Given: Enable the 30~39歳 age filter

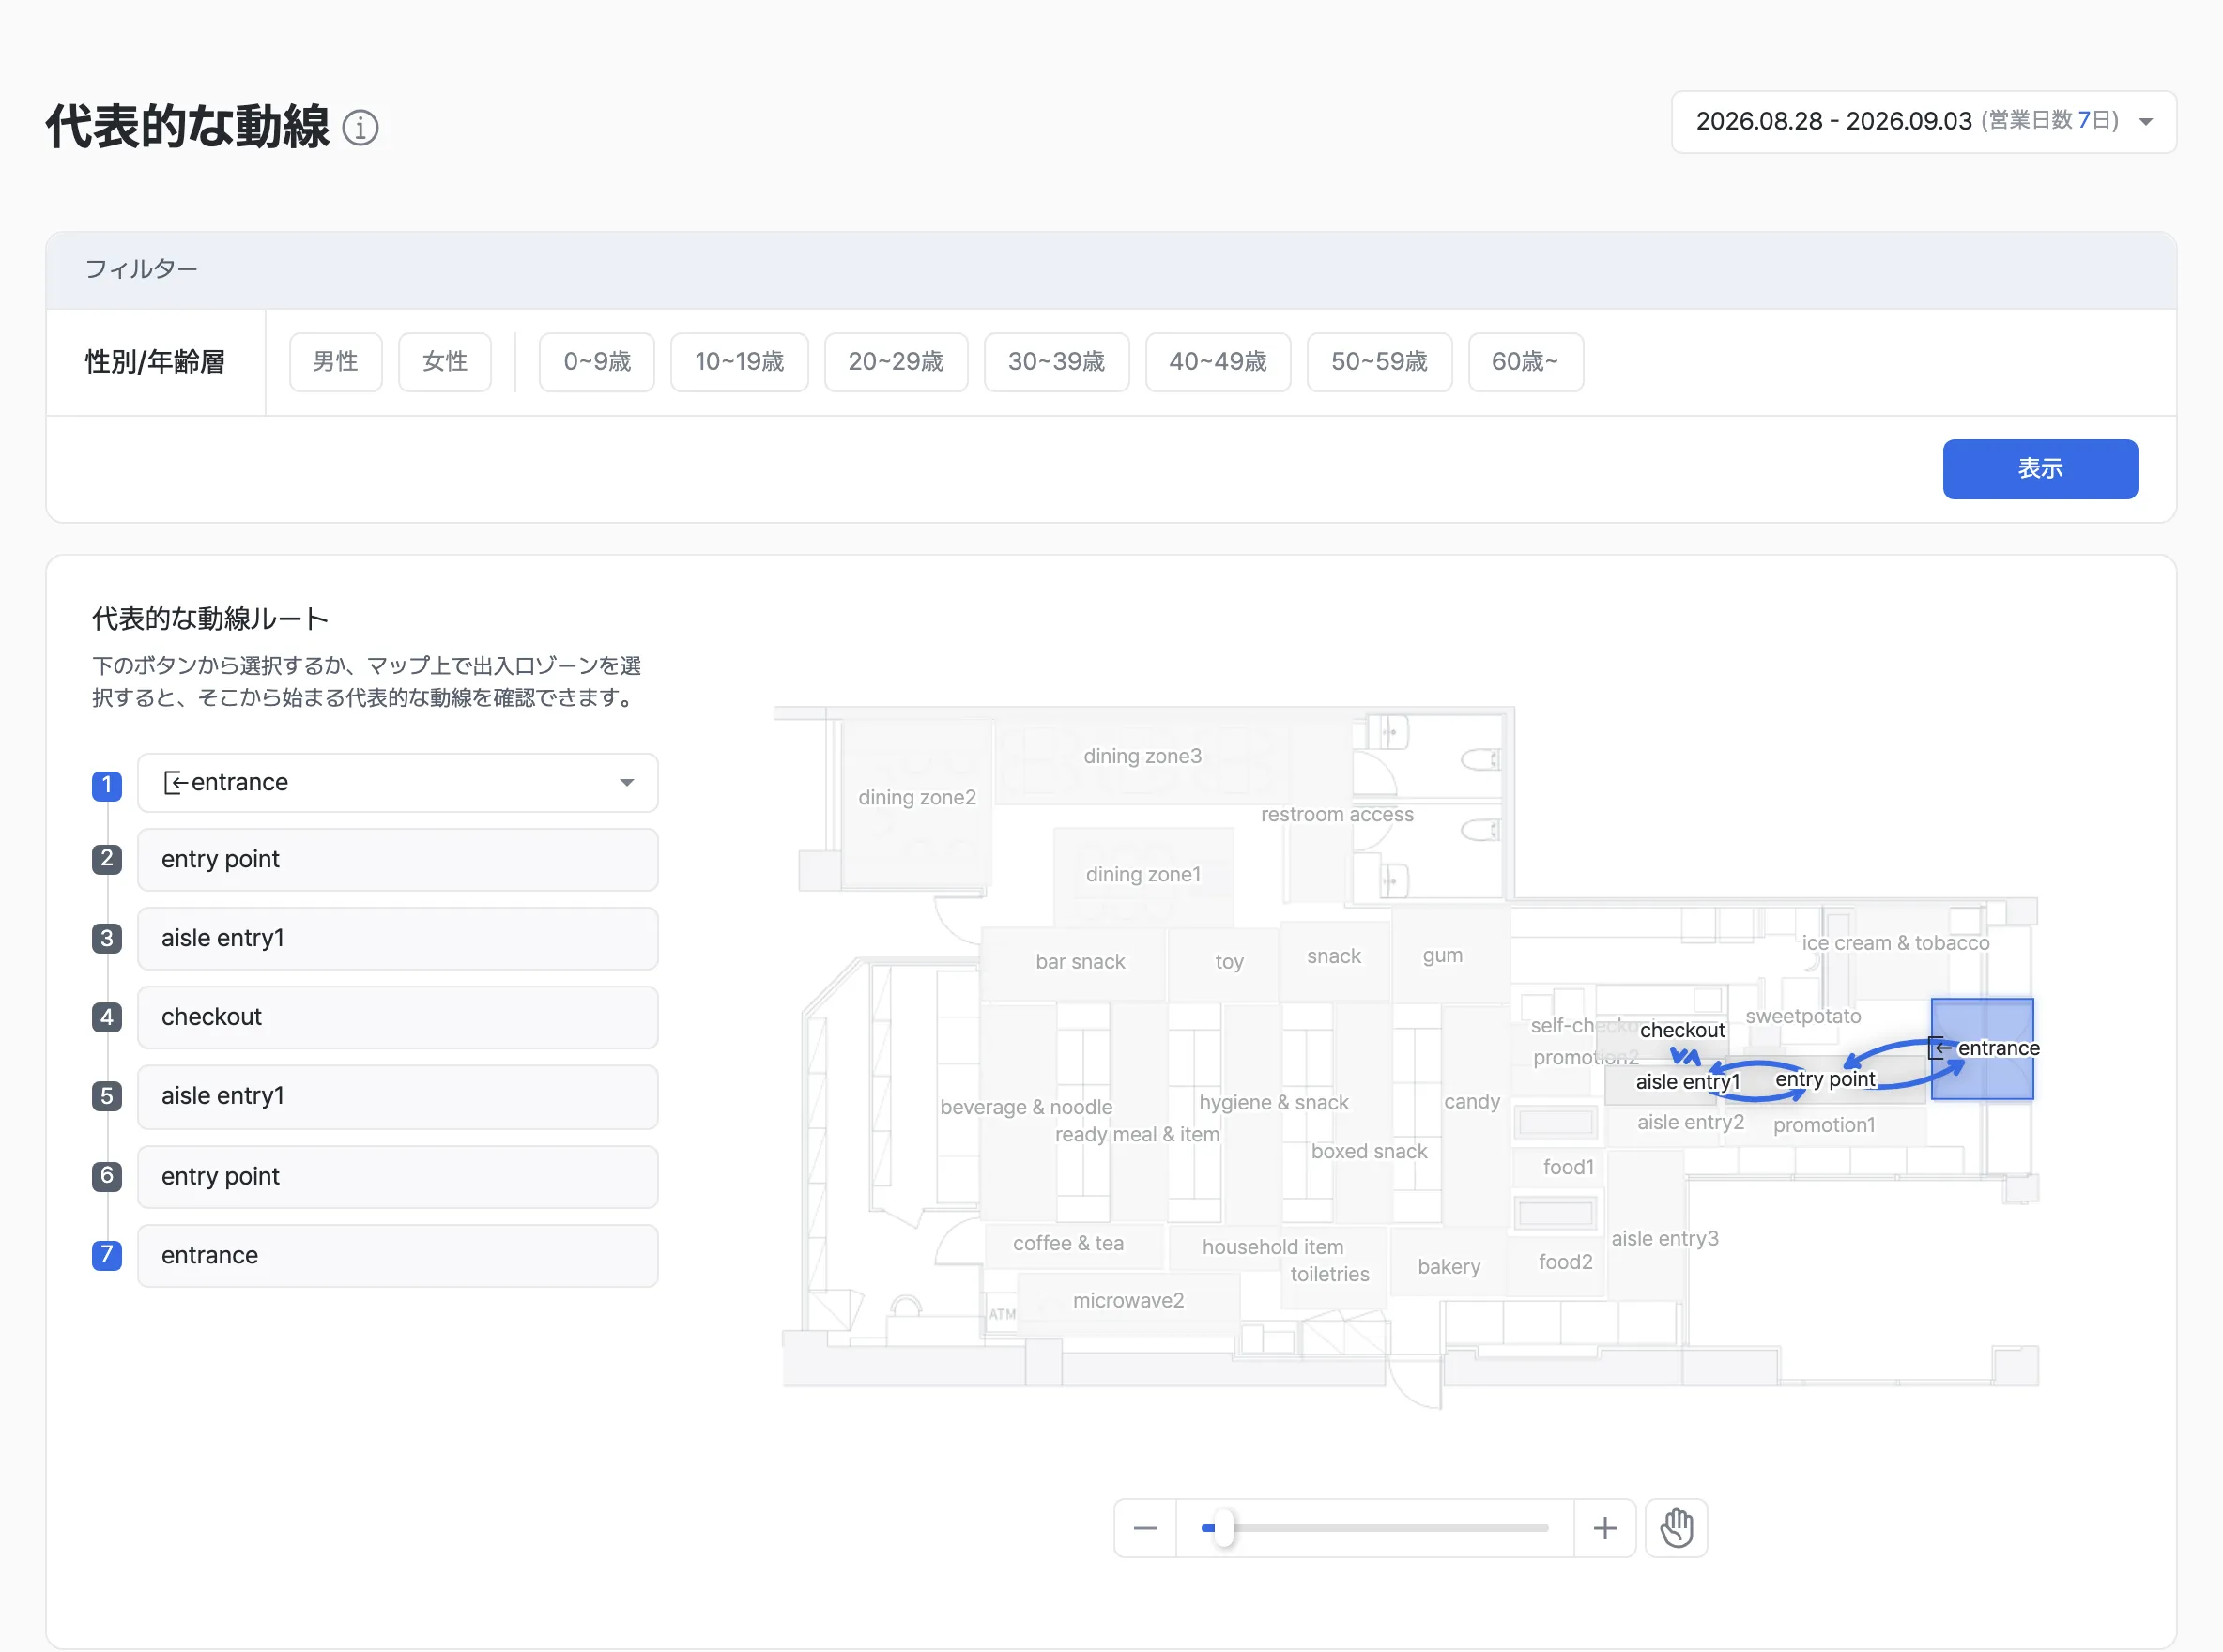Looking at the screenshot, I should (1056, 361).
